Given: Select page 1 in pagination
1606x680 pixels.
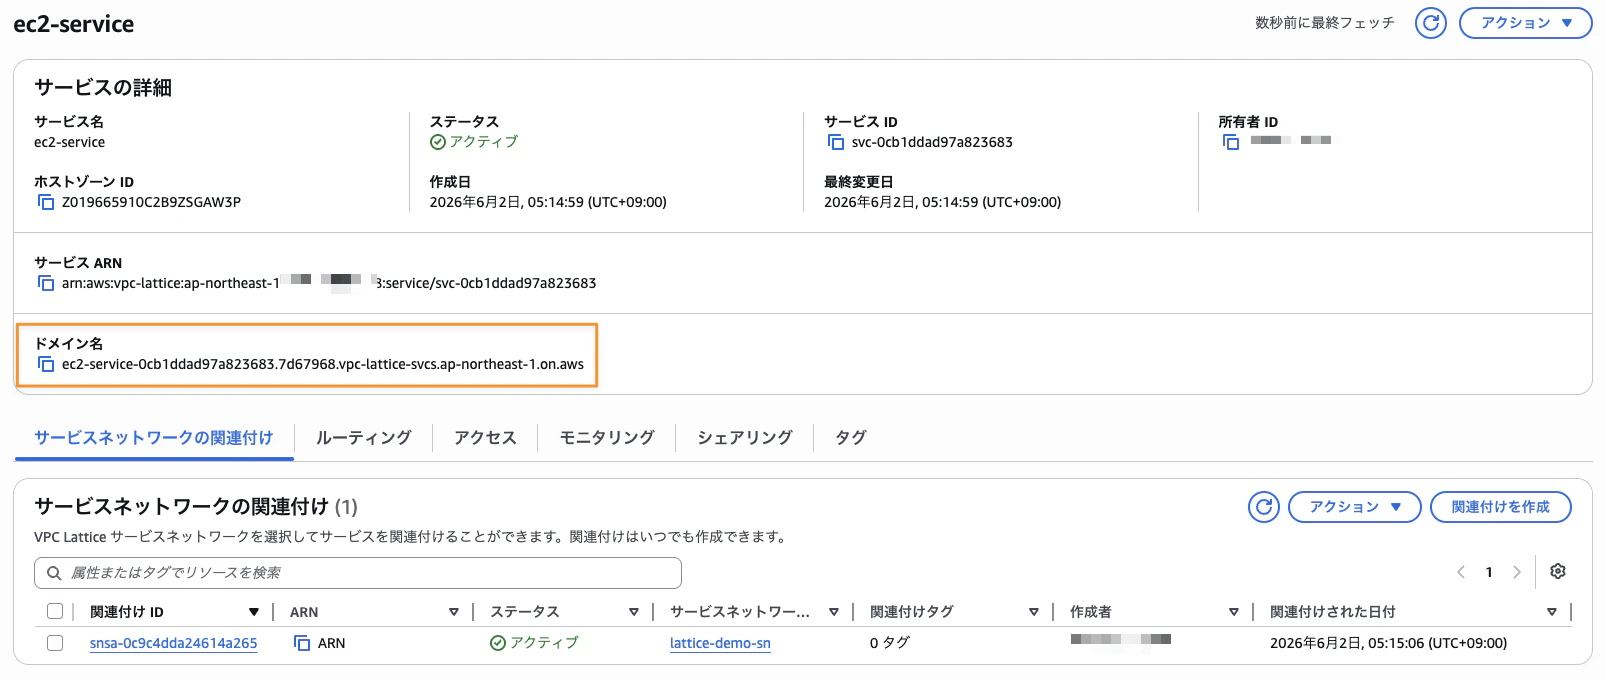Looking at the screenshot, I should (1489, 572).
